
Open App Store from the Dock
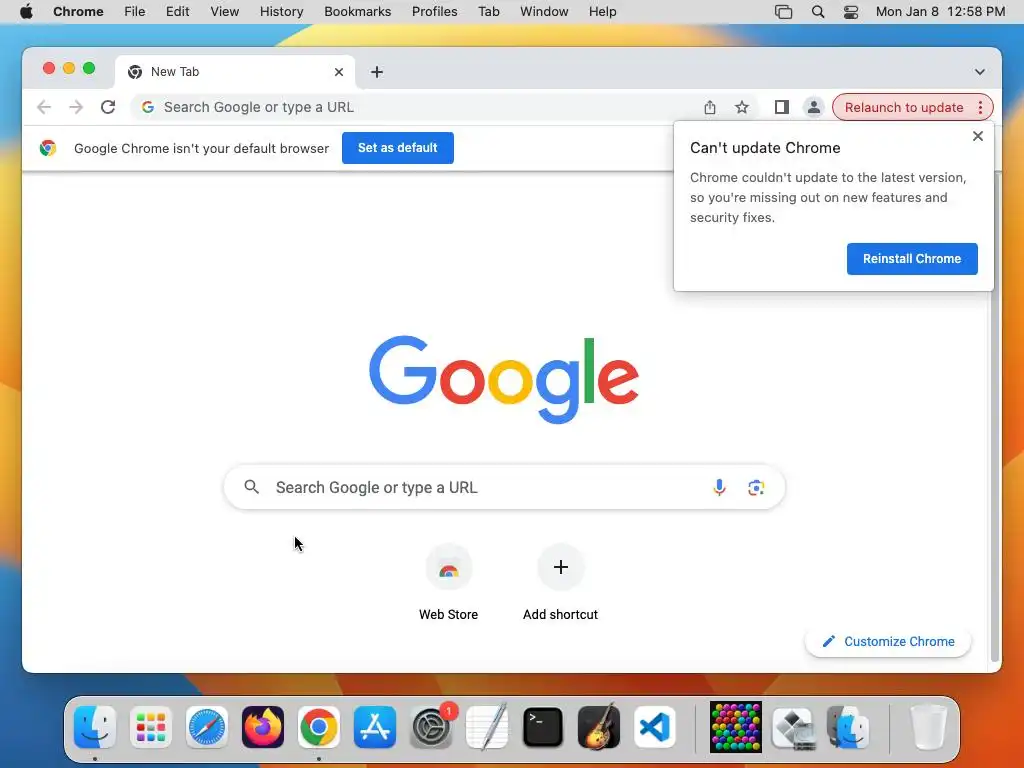pos(375,727)
